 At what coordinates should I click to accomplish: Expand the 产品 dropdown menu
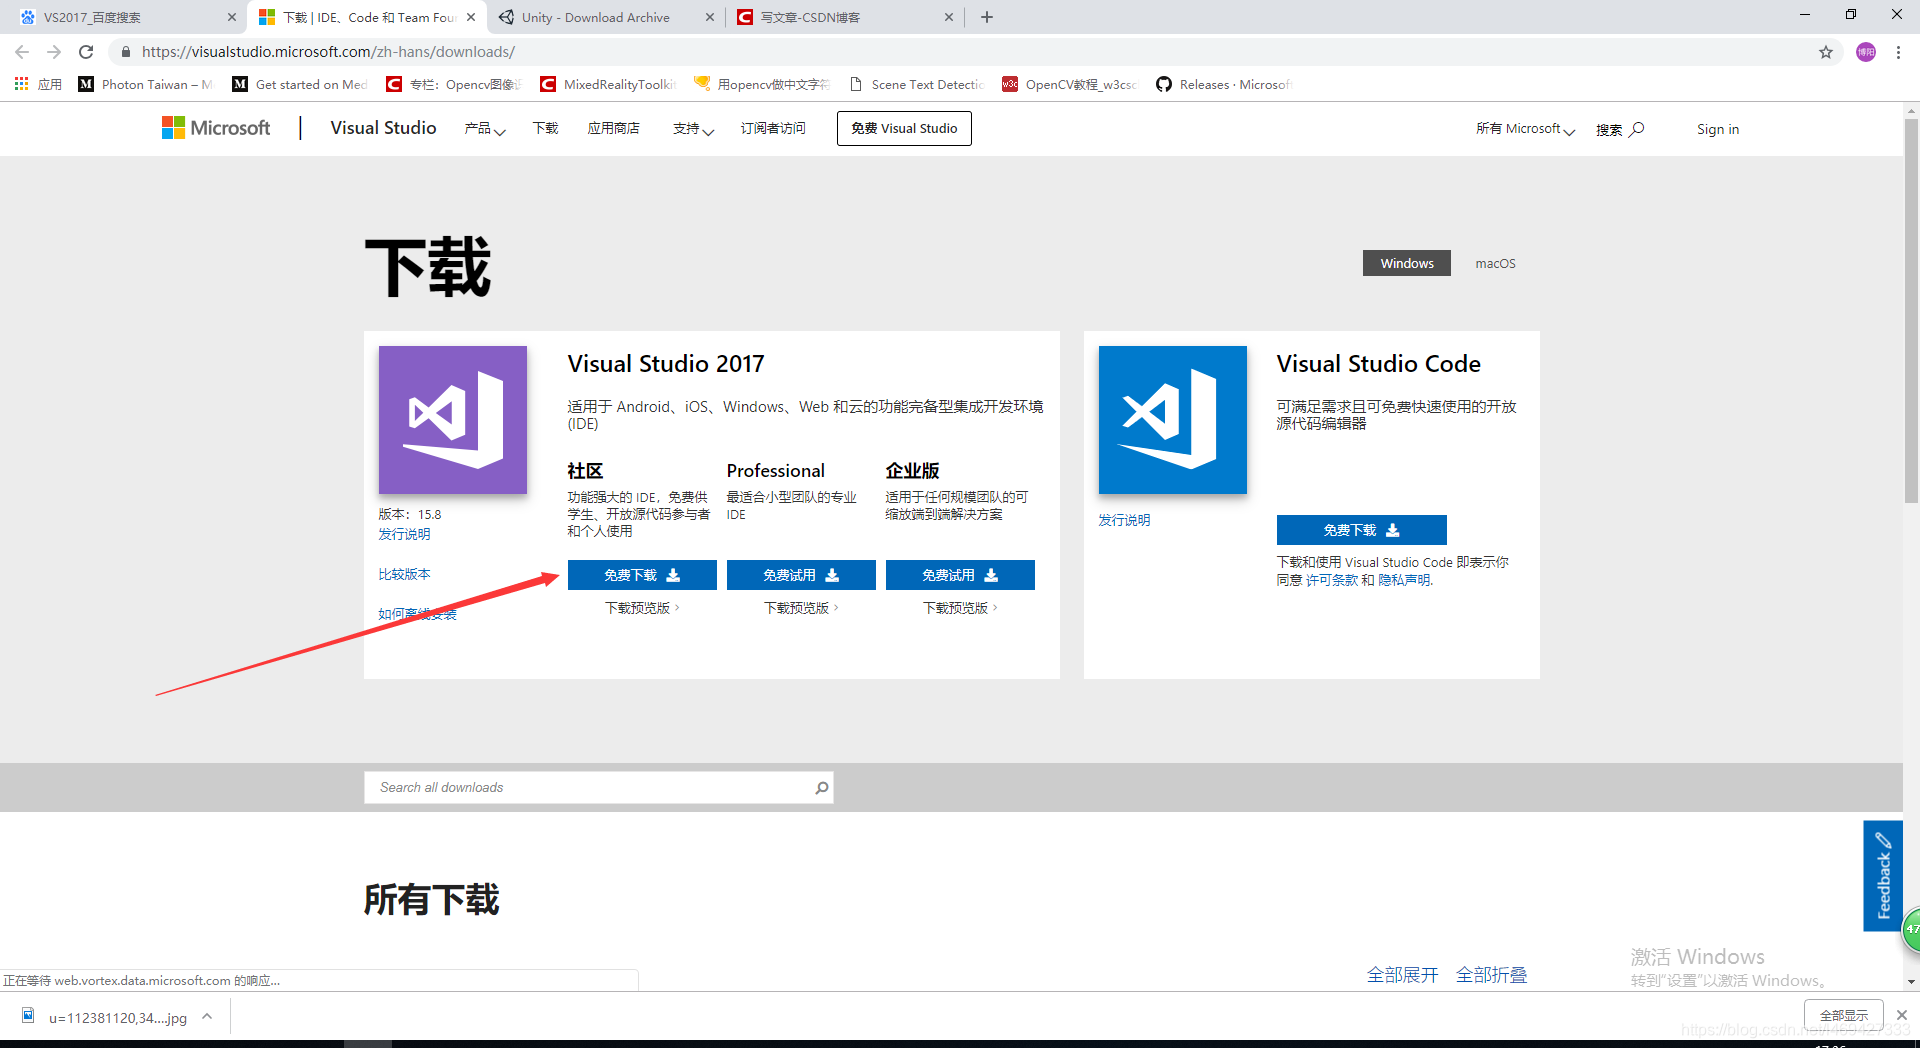pos(485,129)
